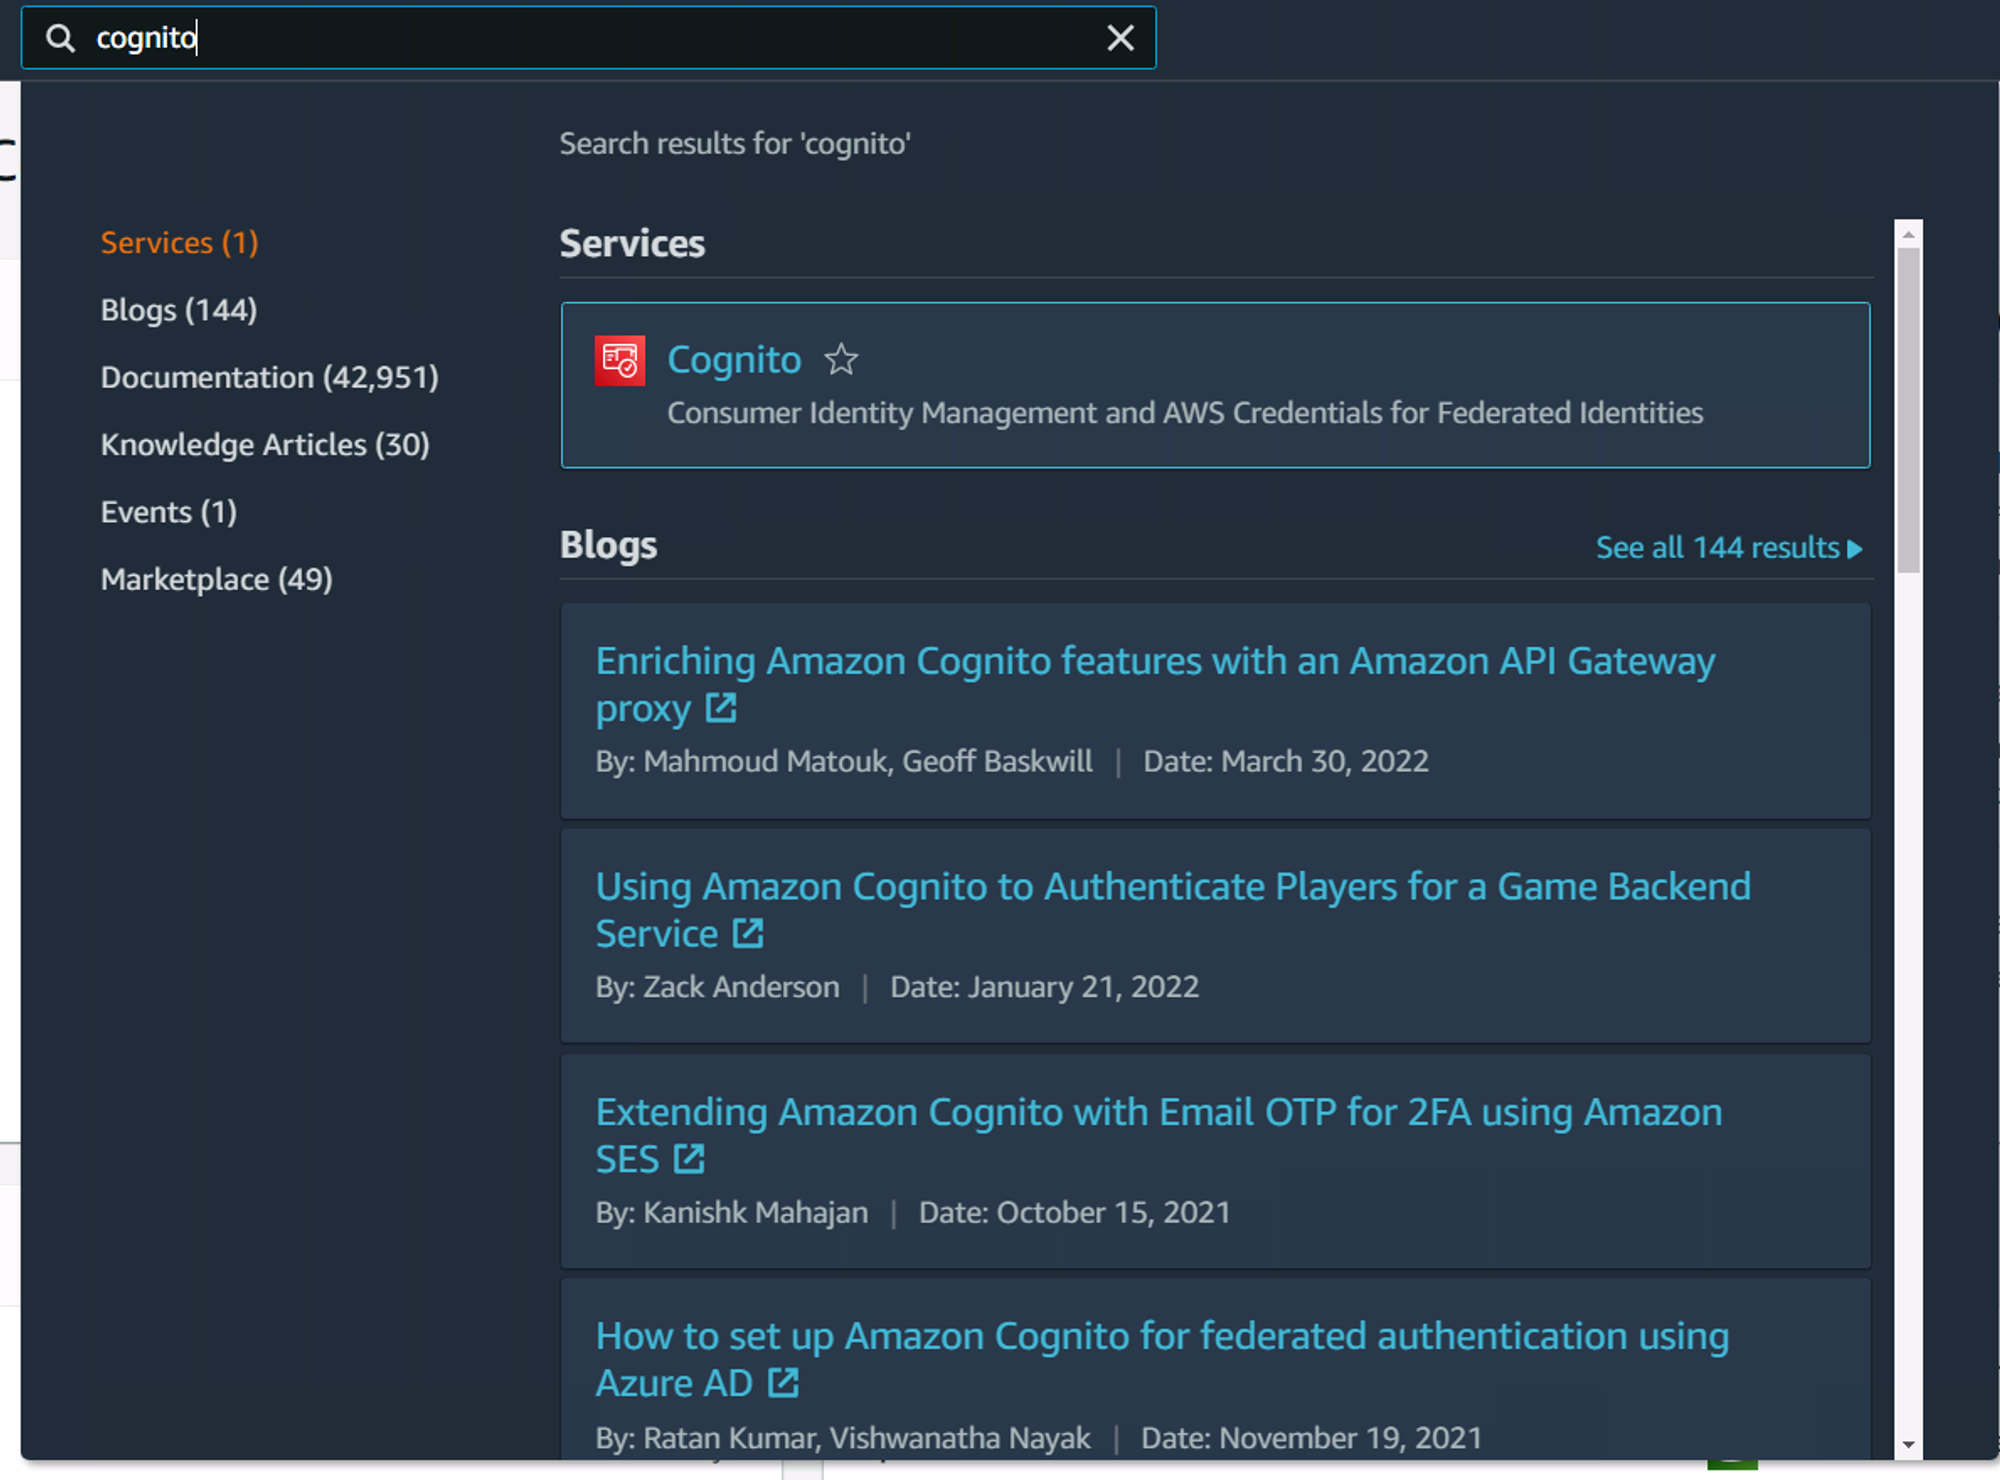Clear the search with the X icon

click(1120, 38)
